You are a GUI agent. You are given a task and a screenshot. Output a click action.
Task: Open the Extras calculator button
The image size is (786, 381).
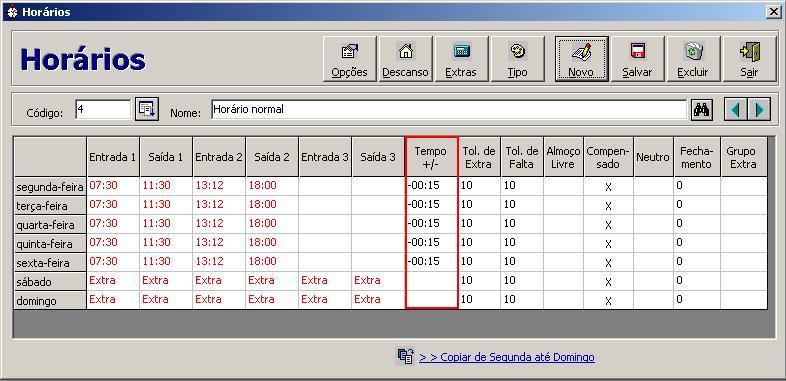461,59
